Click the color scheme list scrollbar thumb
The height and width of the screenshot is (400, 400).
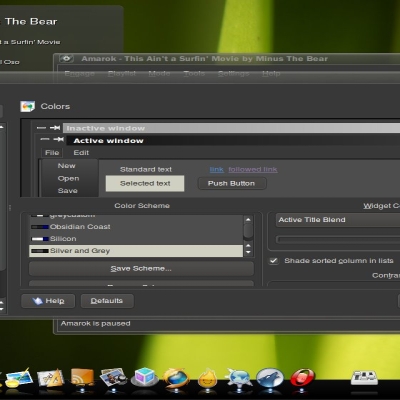(x=248, y=231)
